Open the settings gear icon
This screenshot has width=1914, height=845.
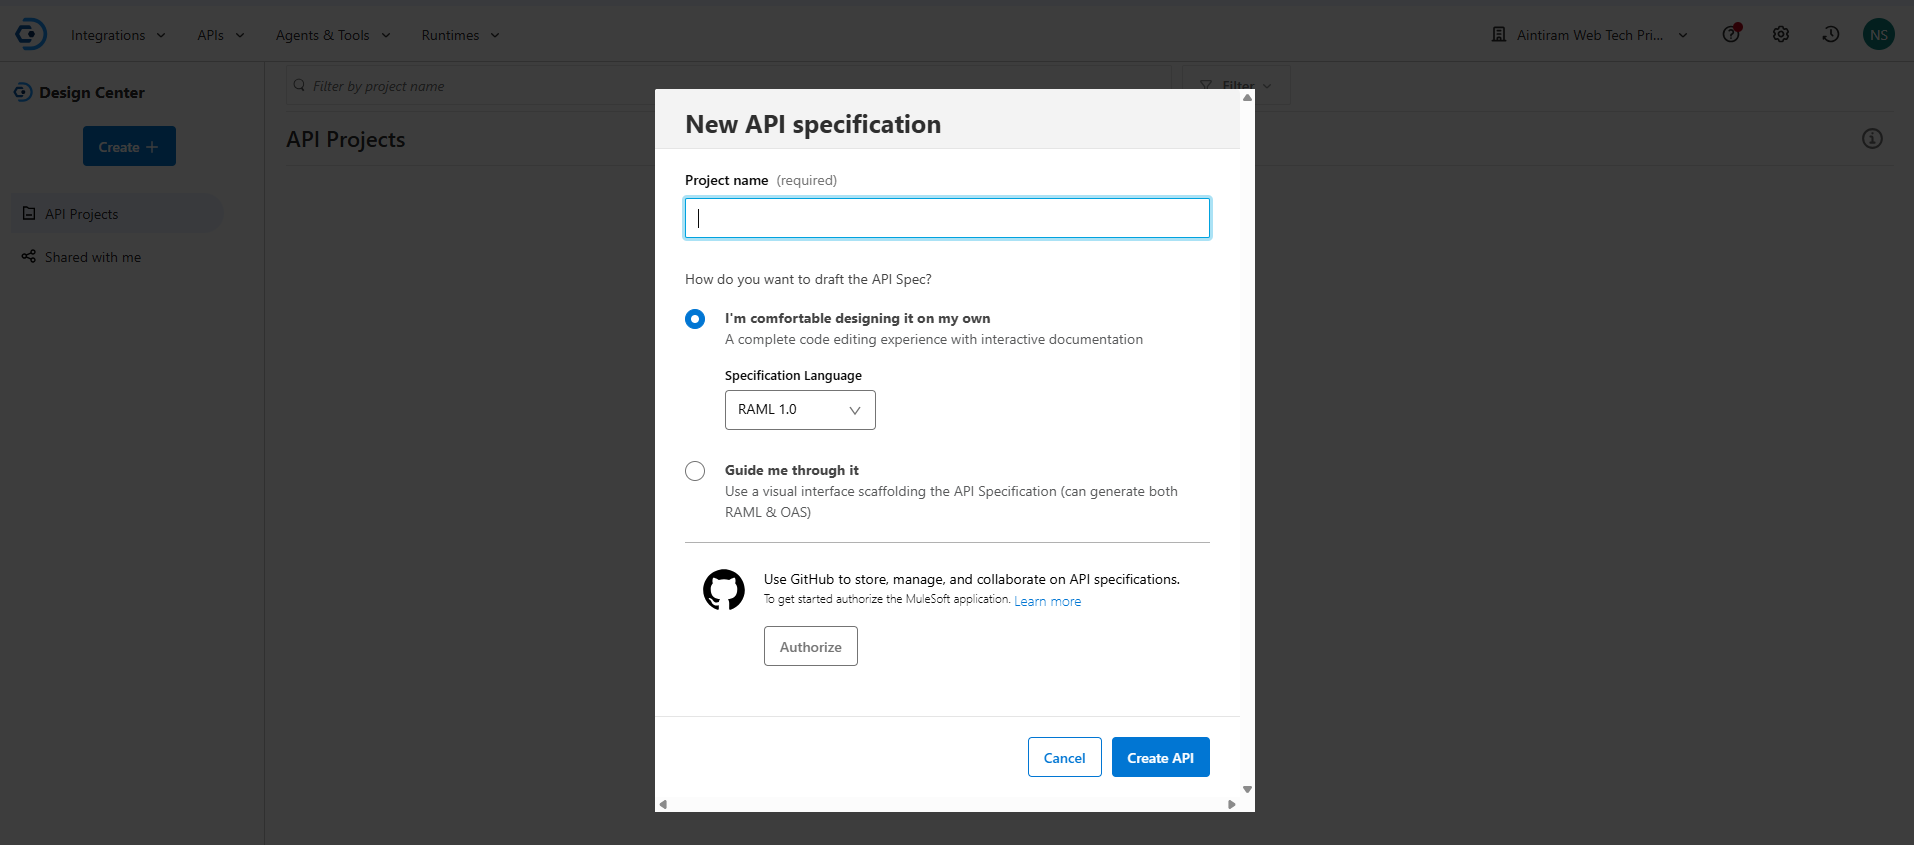point(1781,34)
